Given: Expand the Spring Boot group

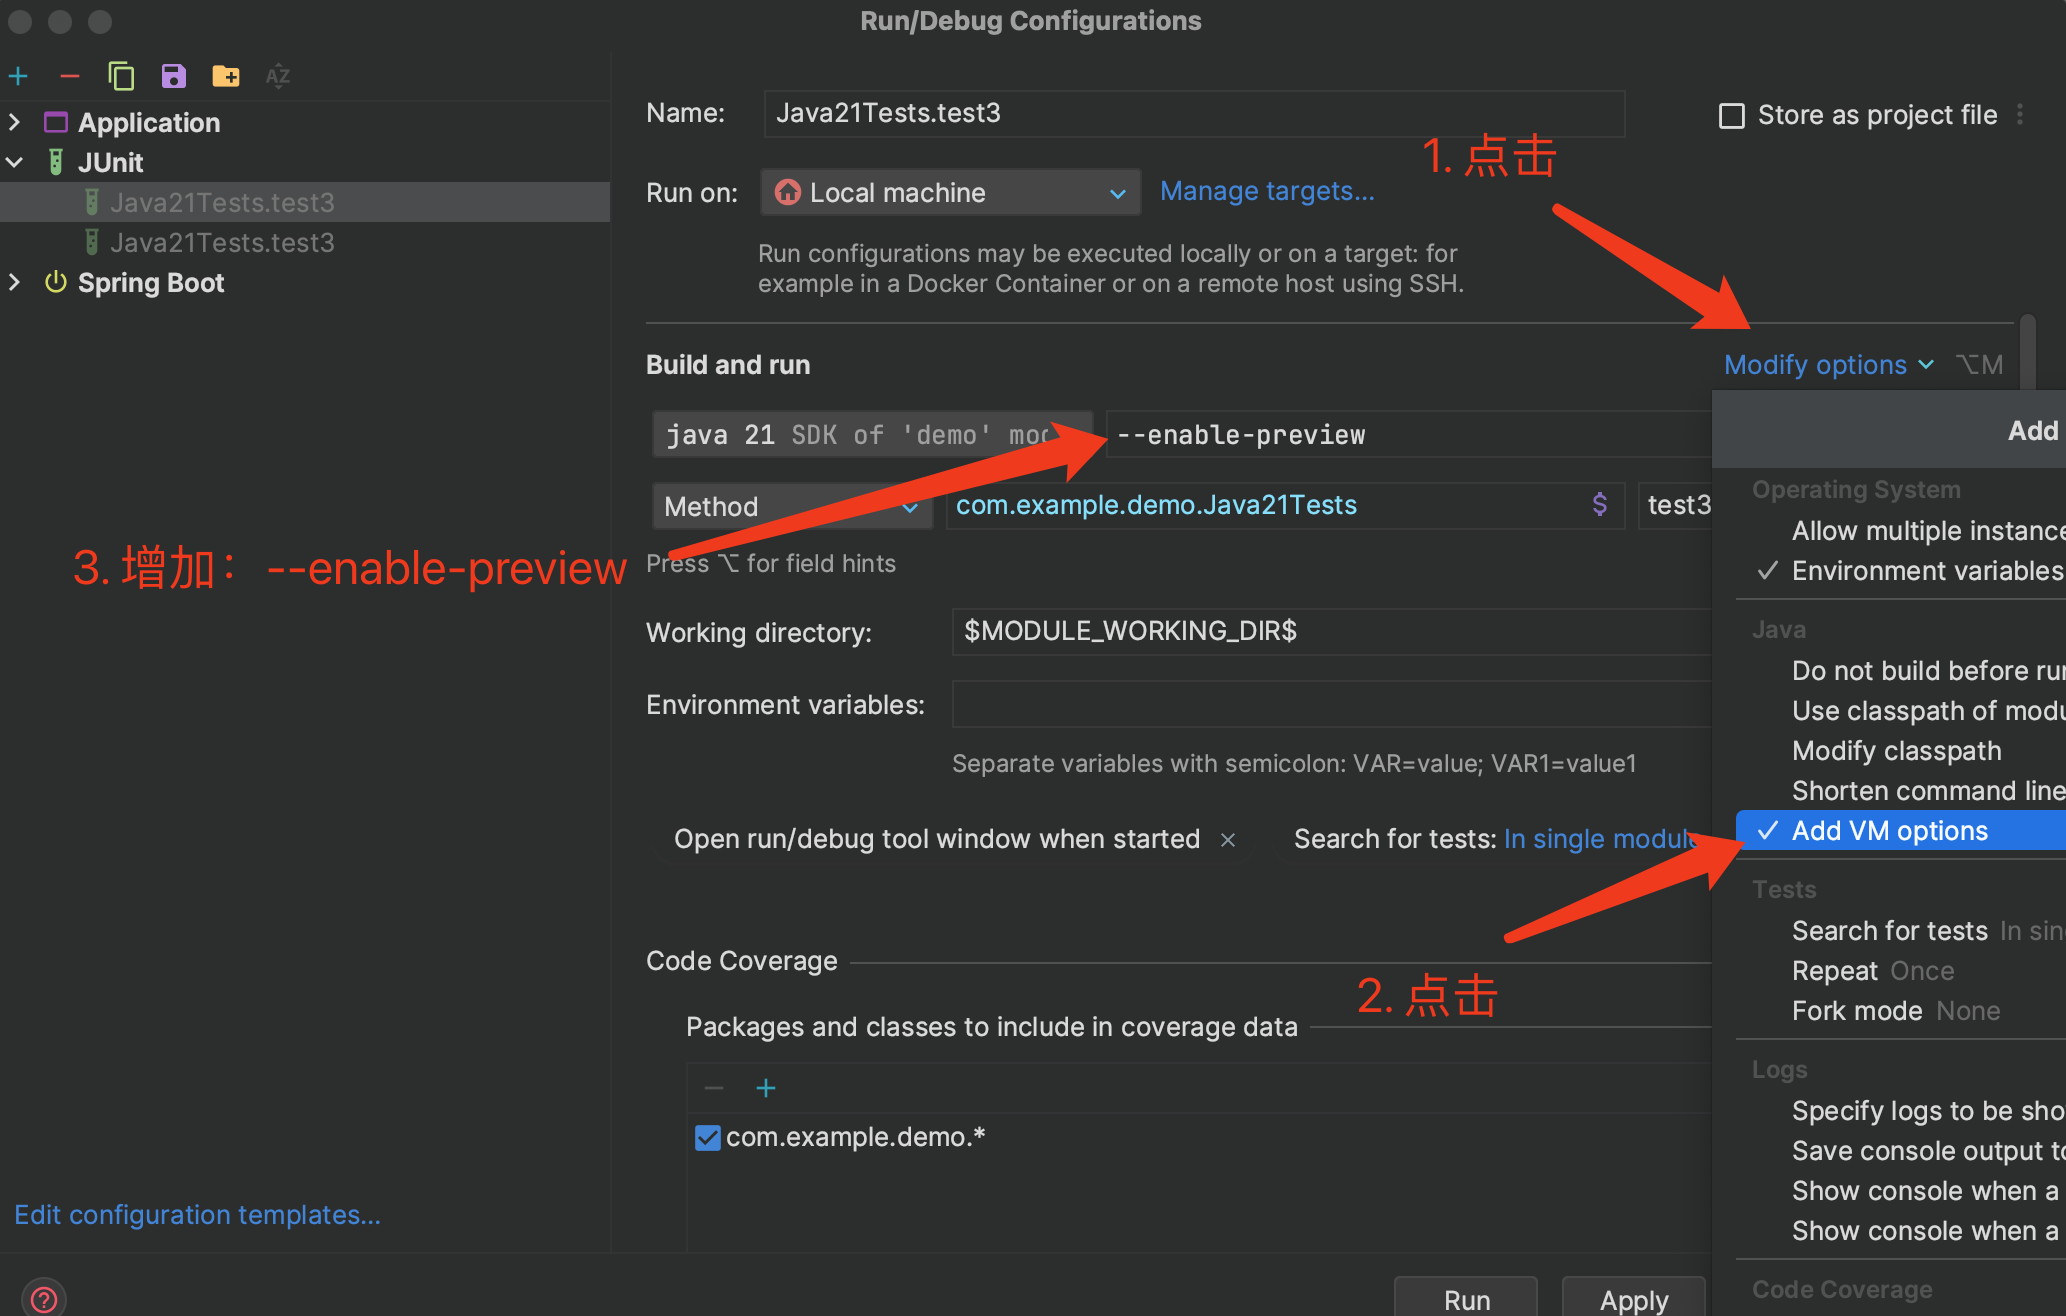Looking at the screenshot, I should click(15, 282).
